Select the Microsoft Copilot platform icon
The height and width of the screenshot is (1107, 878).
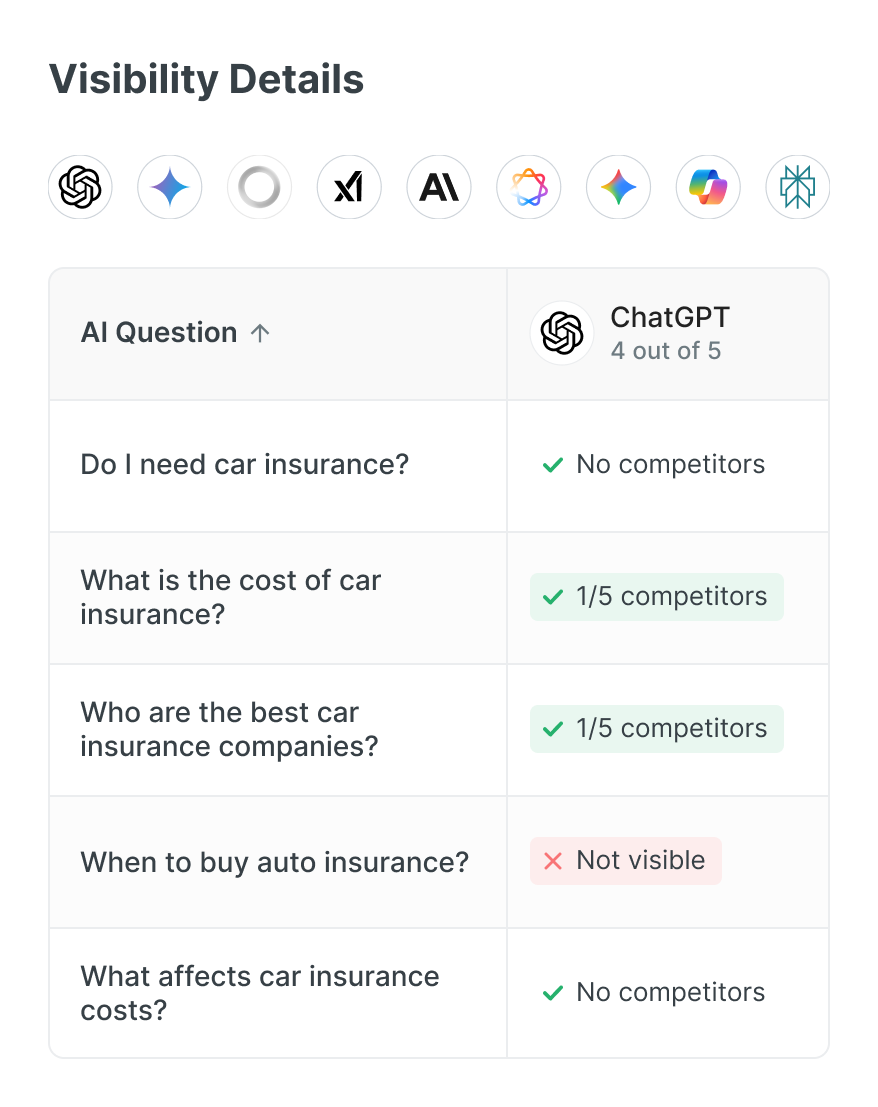[x=708, y=187]
